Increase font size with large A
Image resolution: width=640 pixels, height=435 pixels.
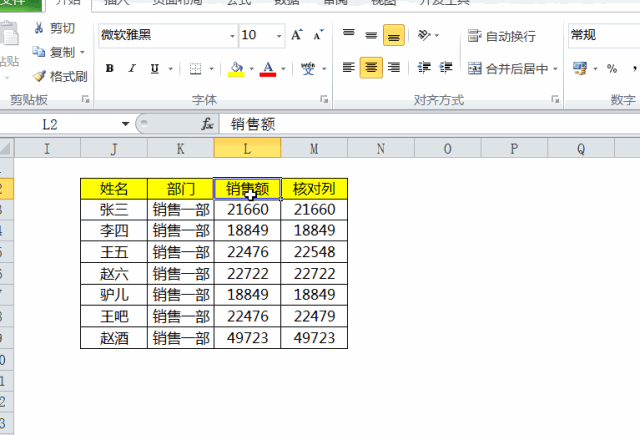(297, 35)
